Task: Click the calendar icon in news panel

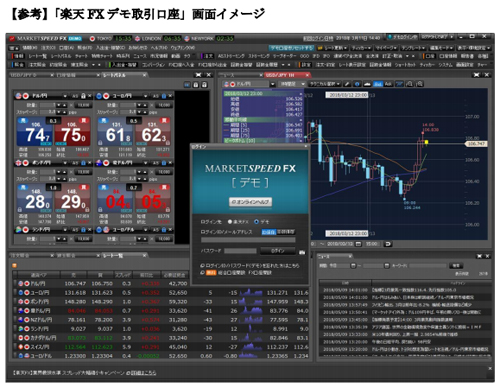Action: tap(353, 266)
